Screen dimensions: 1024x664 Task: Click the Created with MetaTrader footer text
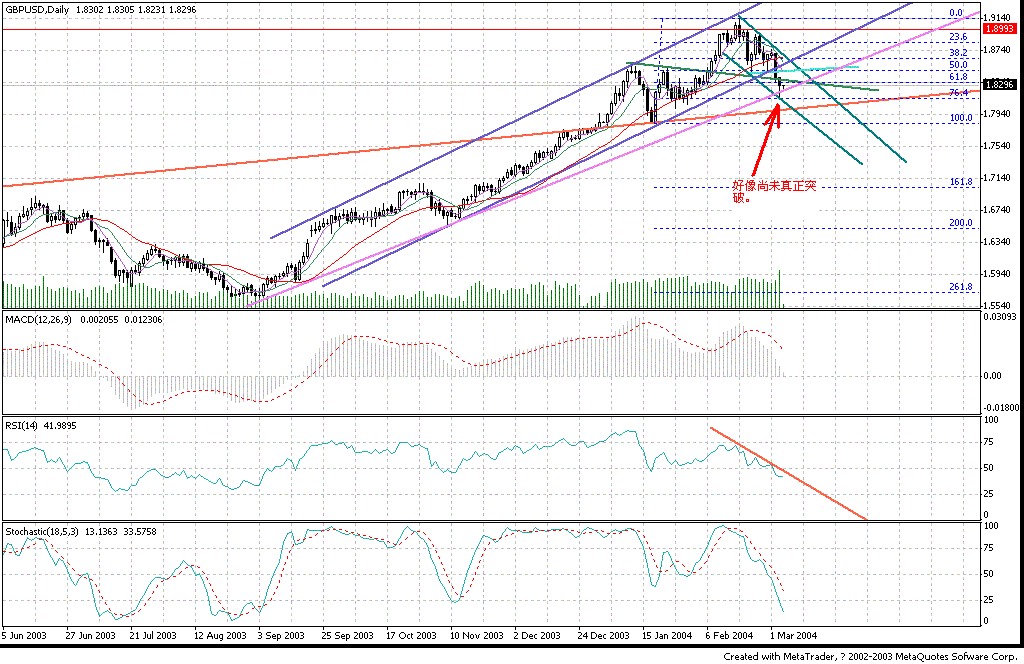(x=870, y=656)
